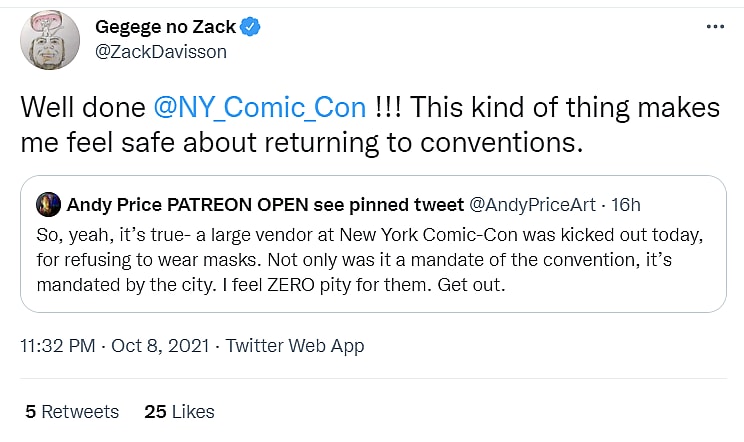Screen dimensions: 744x442
Task: View the 5 Retweets list
Action: 72,411
